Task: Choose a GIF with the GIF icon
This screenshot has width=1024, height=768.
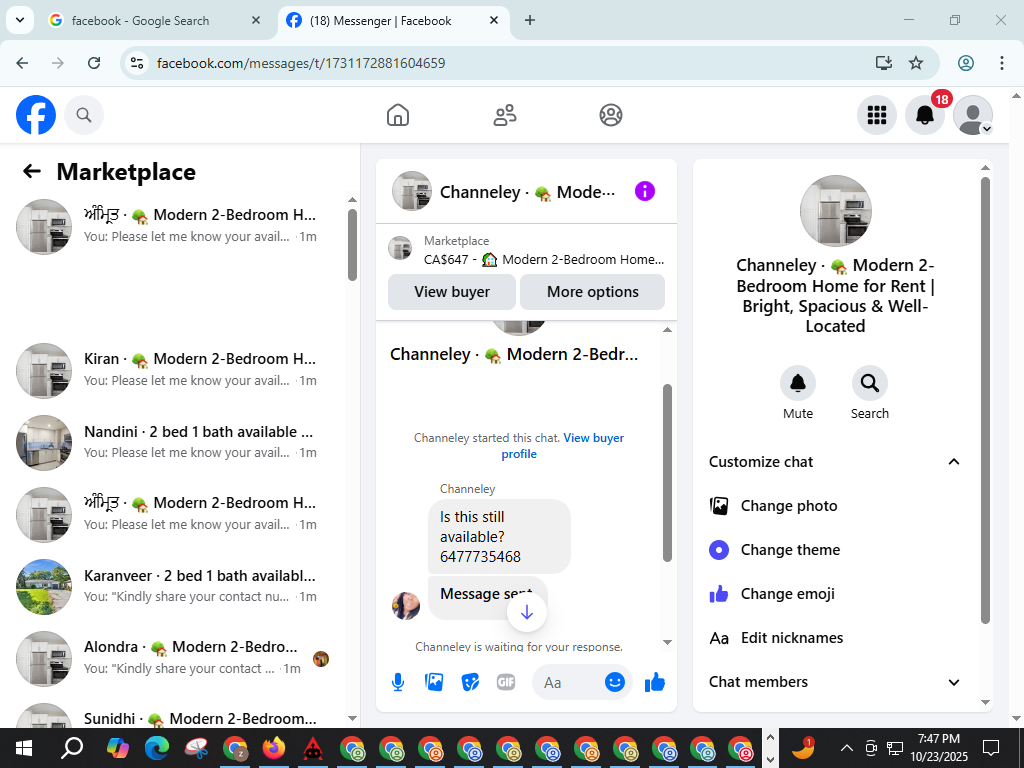Action: click(506, 682)
